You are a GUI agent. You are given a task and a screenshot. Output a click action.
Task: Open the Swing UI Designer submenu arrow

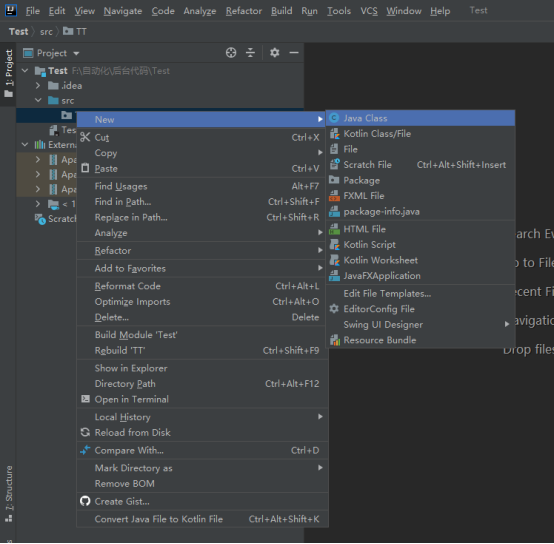507,324
